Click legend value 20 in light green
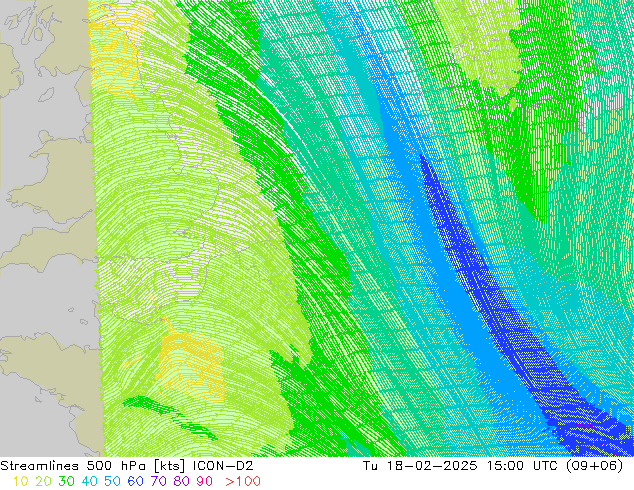Image resolution: width=634 pixels, height=490 pixels. click(43, 481)
